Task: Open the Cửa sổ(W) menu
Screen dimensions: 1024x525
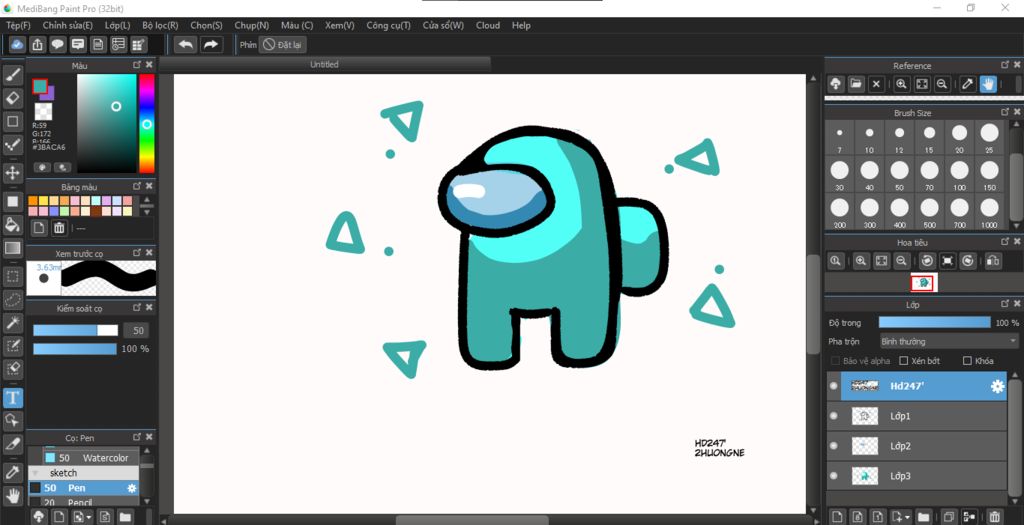Action: 443,25
